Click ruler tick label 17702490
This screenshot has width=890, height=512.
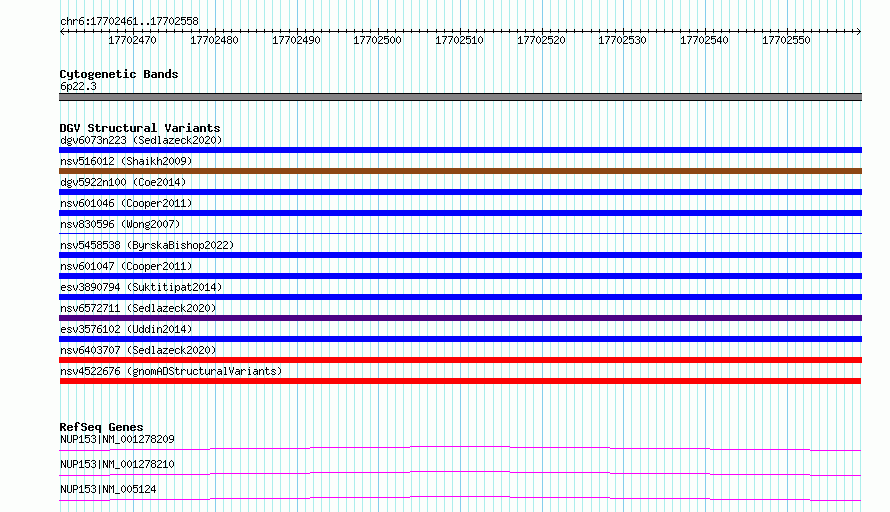[296, 40]
